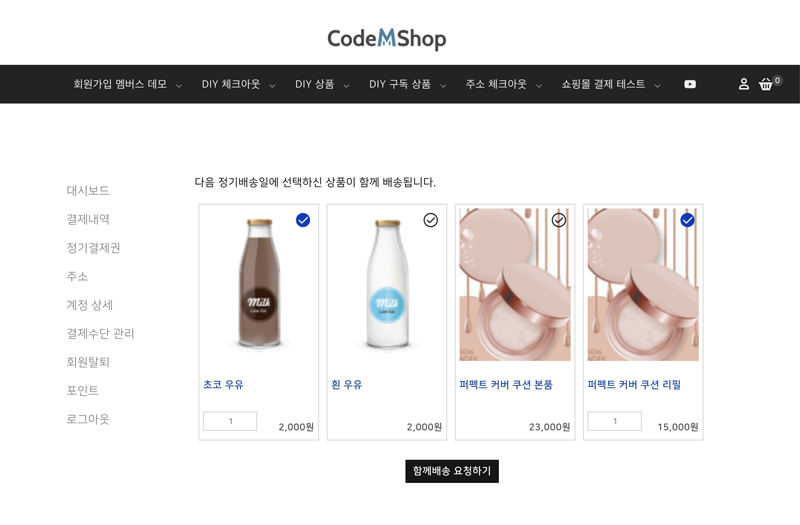Image resolution: width=800 pixels, height=525 pixels.
Task: Expand the DIY 체크아웃 menu chevron
Action: pyautogui.click(x=272, y=86)
